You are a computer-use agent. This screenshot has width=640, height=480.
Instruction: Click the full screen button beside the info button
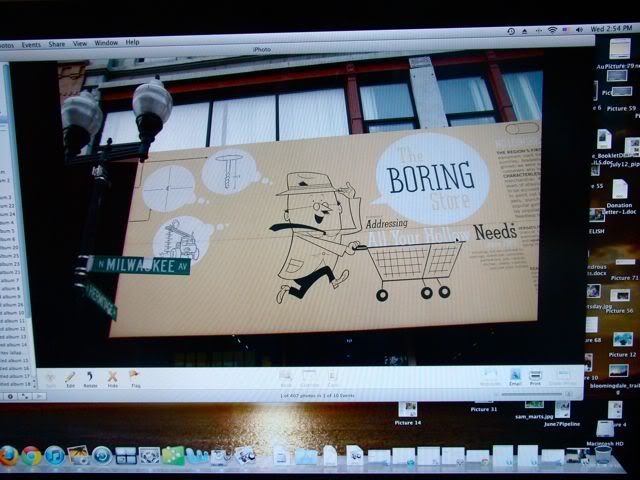tap(24, 396)
